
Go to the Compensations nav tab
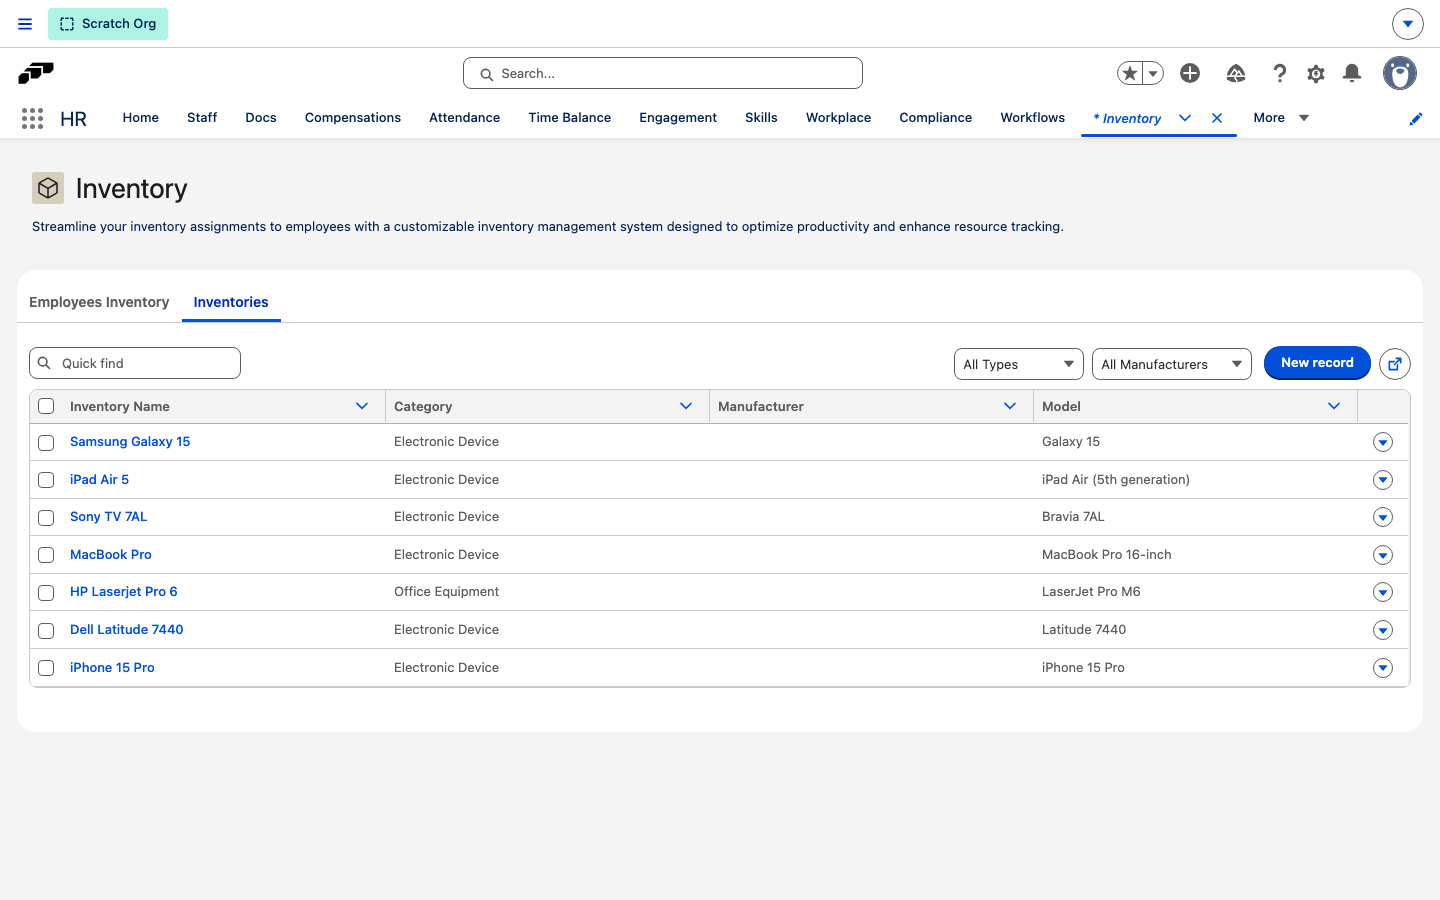pos(353,118)
